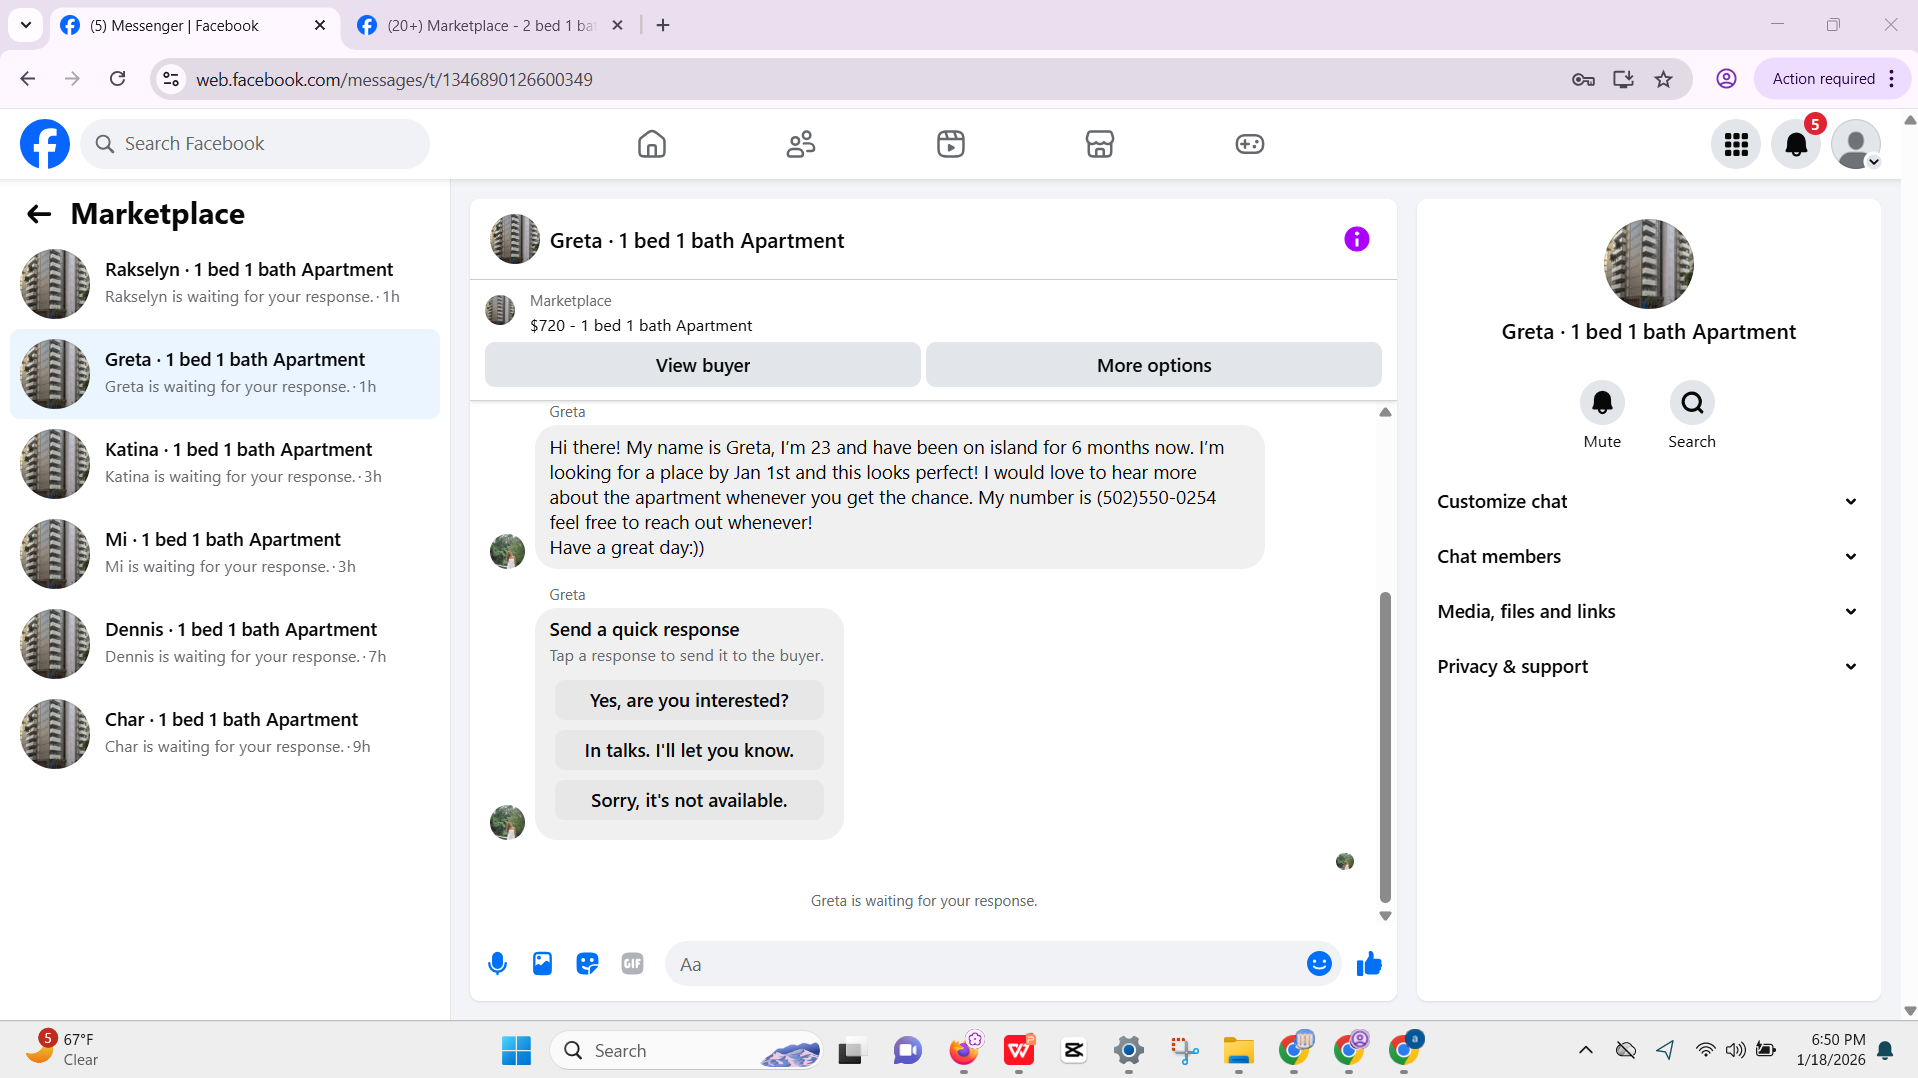Mute the Greta conversation

[x=1602, y=403]
